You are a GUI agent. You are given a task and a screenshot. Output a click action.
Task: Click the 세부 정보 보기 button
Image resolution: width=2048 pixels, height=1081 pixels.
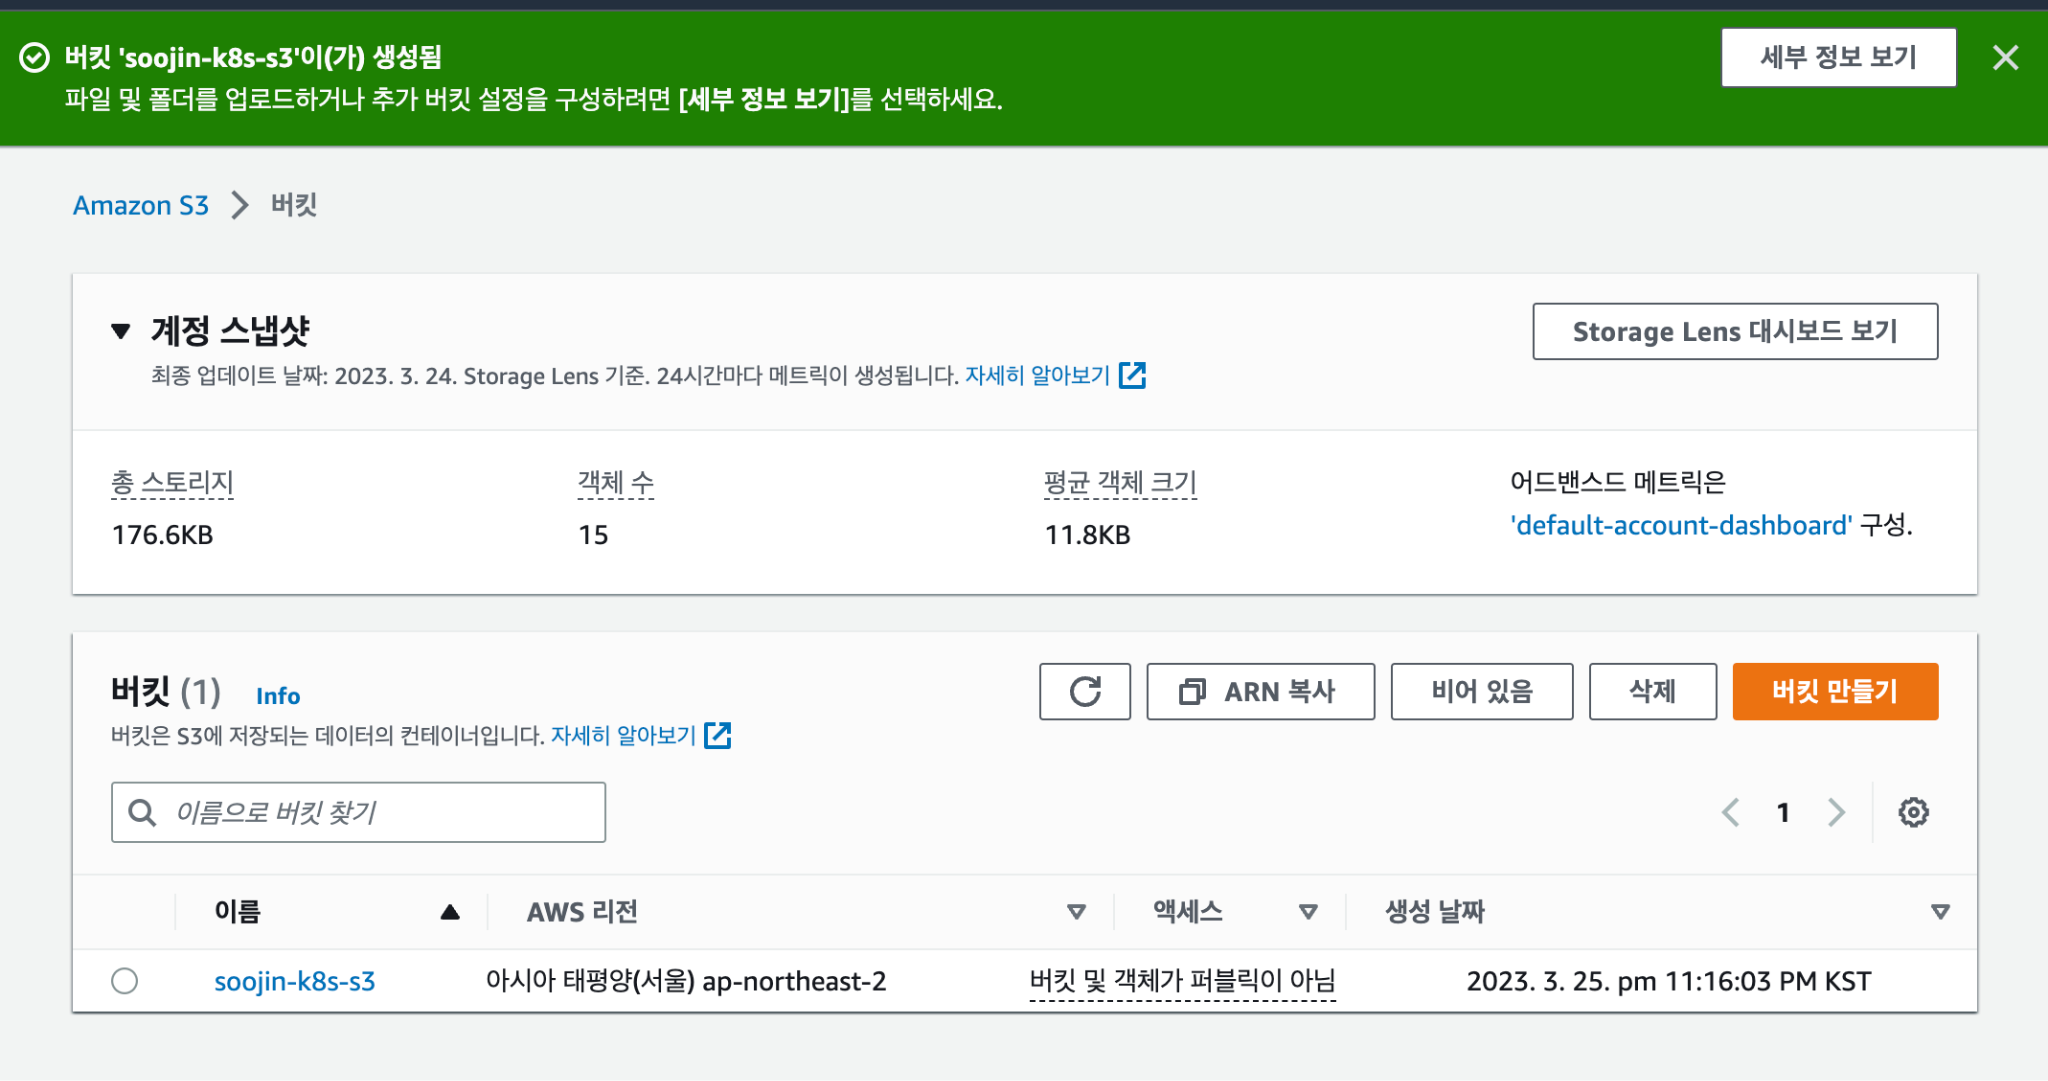(x=1838, y=58)
